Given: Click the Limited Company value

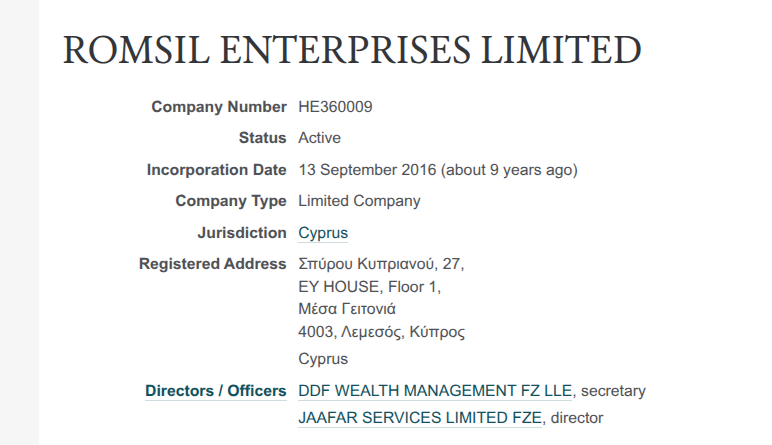Looking at the screenshot, I should click(x=359, y=201).
